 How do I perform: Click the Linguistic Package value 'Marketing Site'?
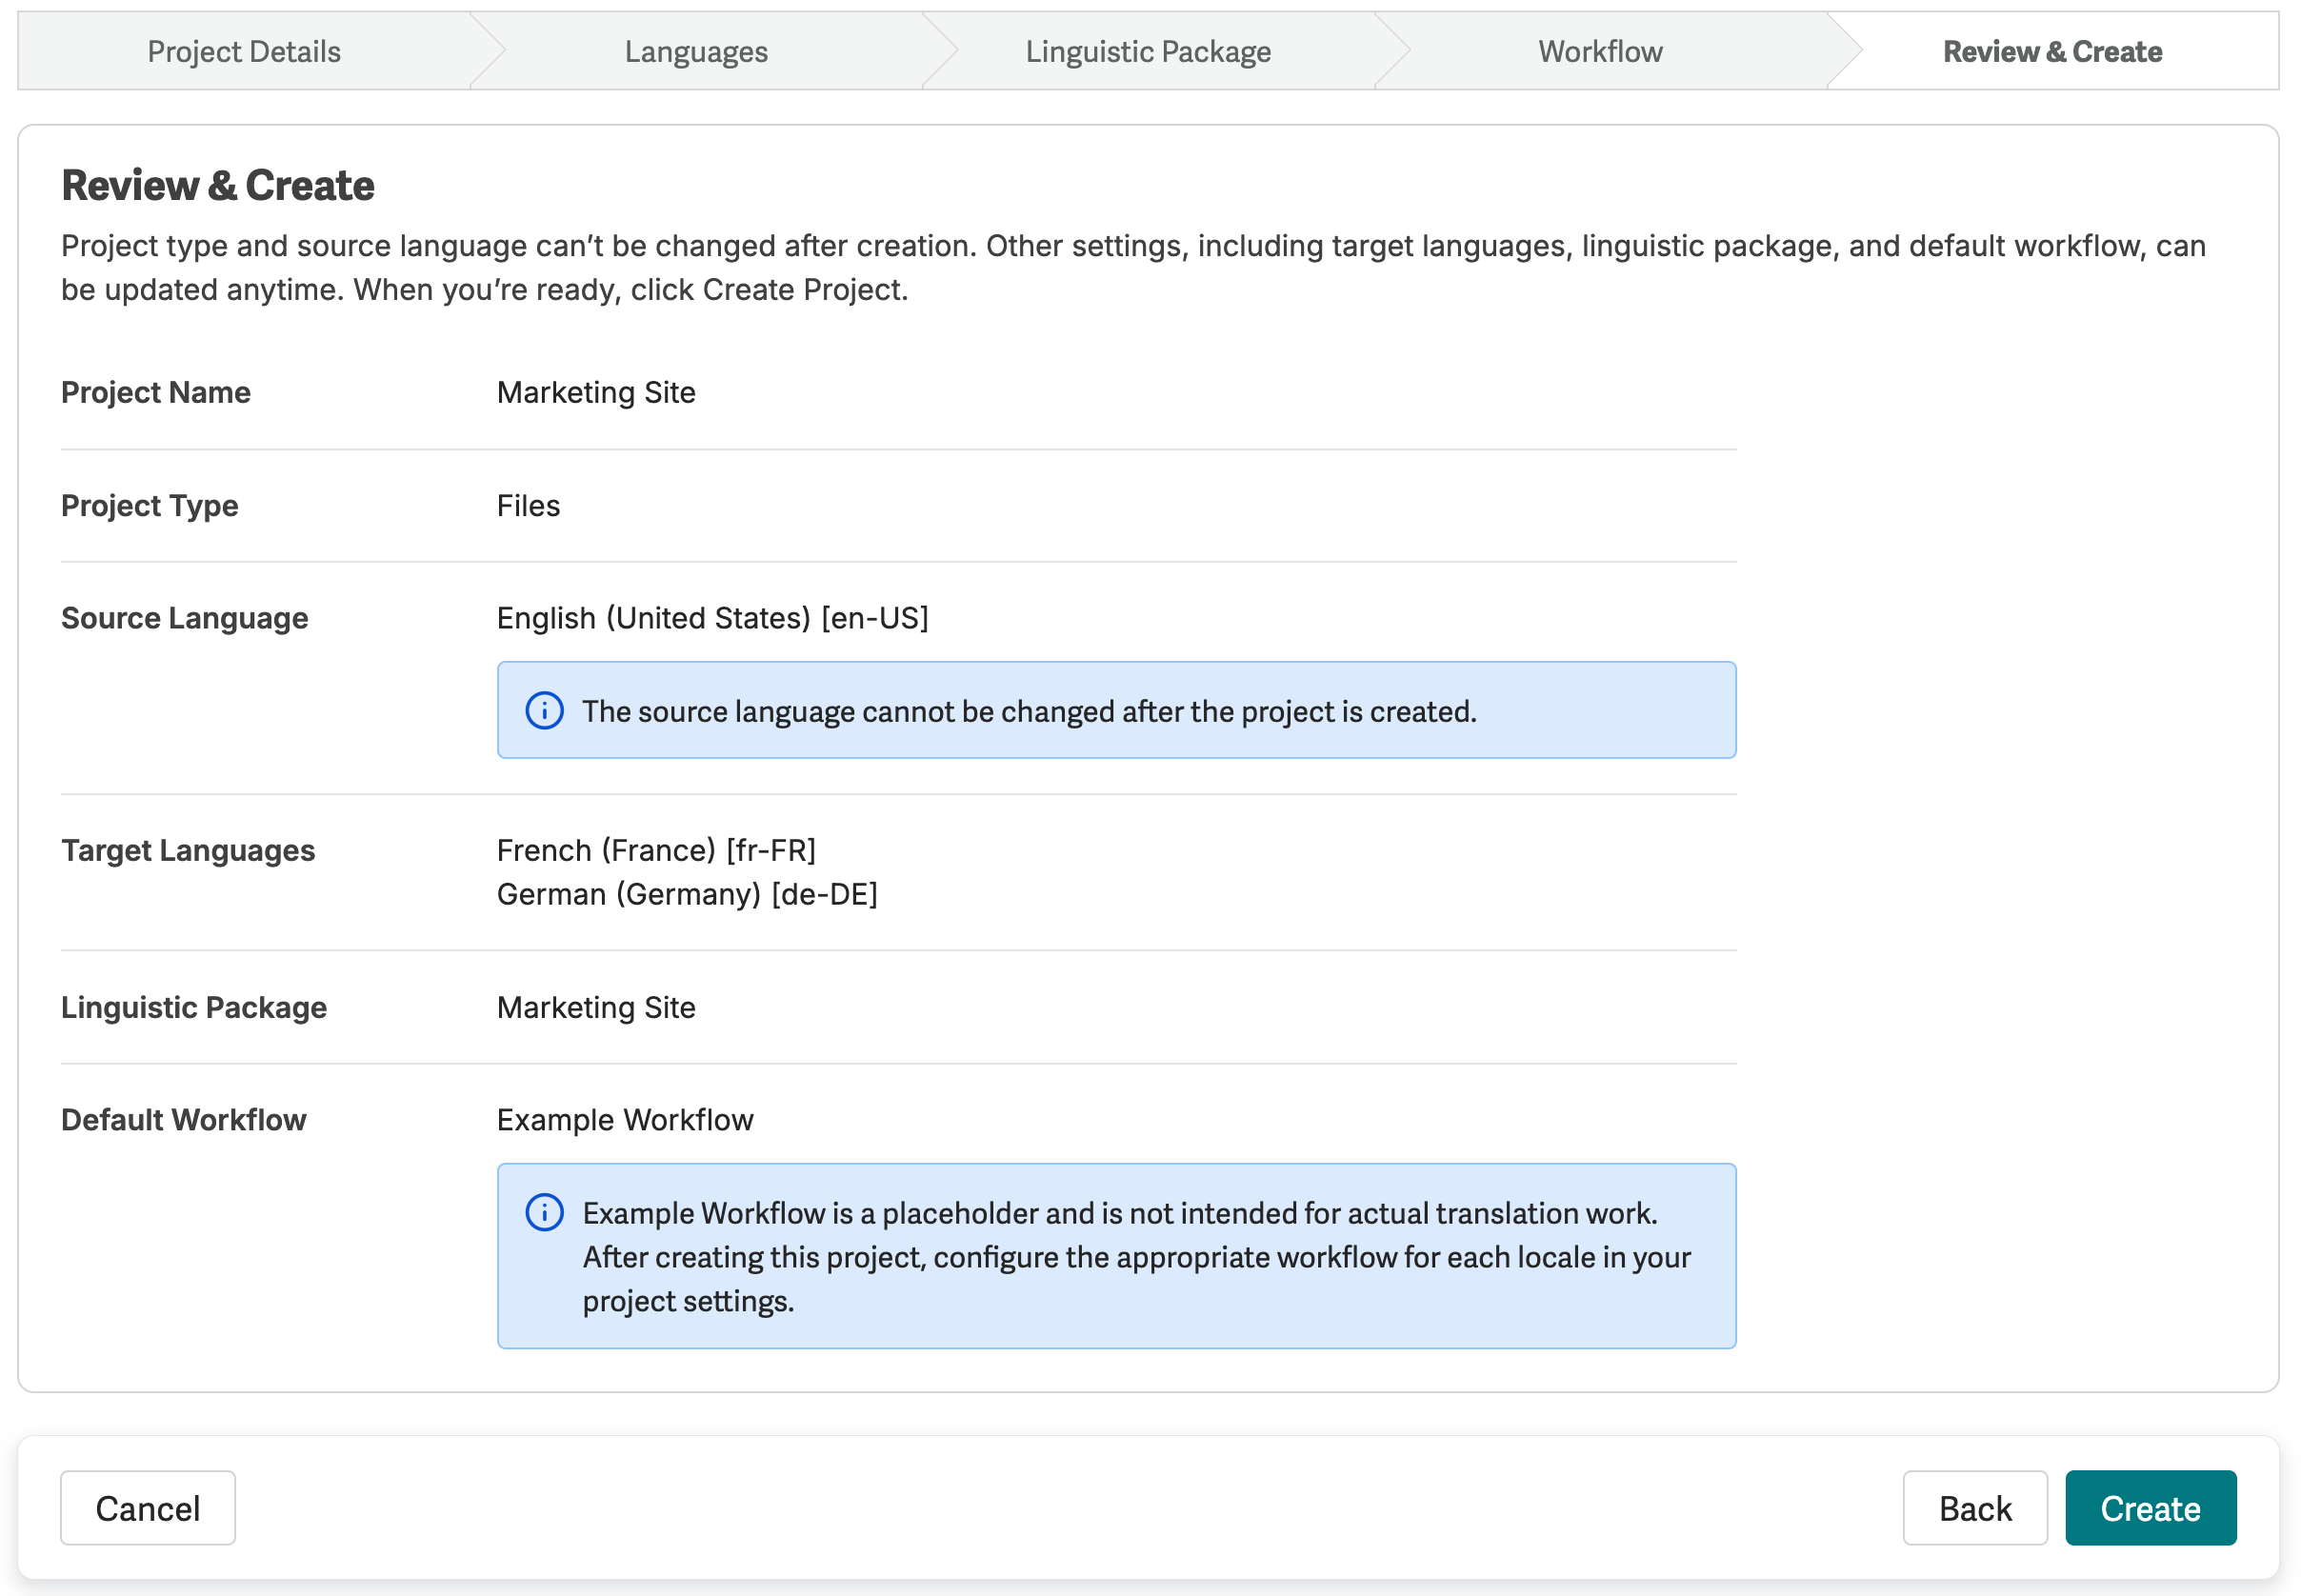pos(596,1007)
